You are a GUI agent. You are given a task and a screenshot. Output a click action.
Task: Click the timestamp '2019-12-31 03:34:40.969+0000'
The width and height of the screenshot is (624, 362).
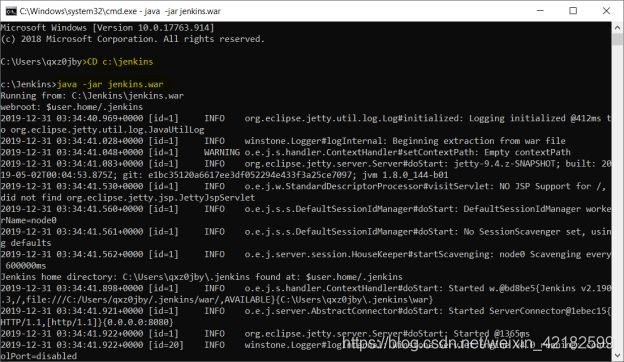coord(72,119)
